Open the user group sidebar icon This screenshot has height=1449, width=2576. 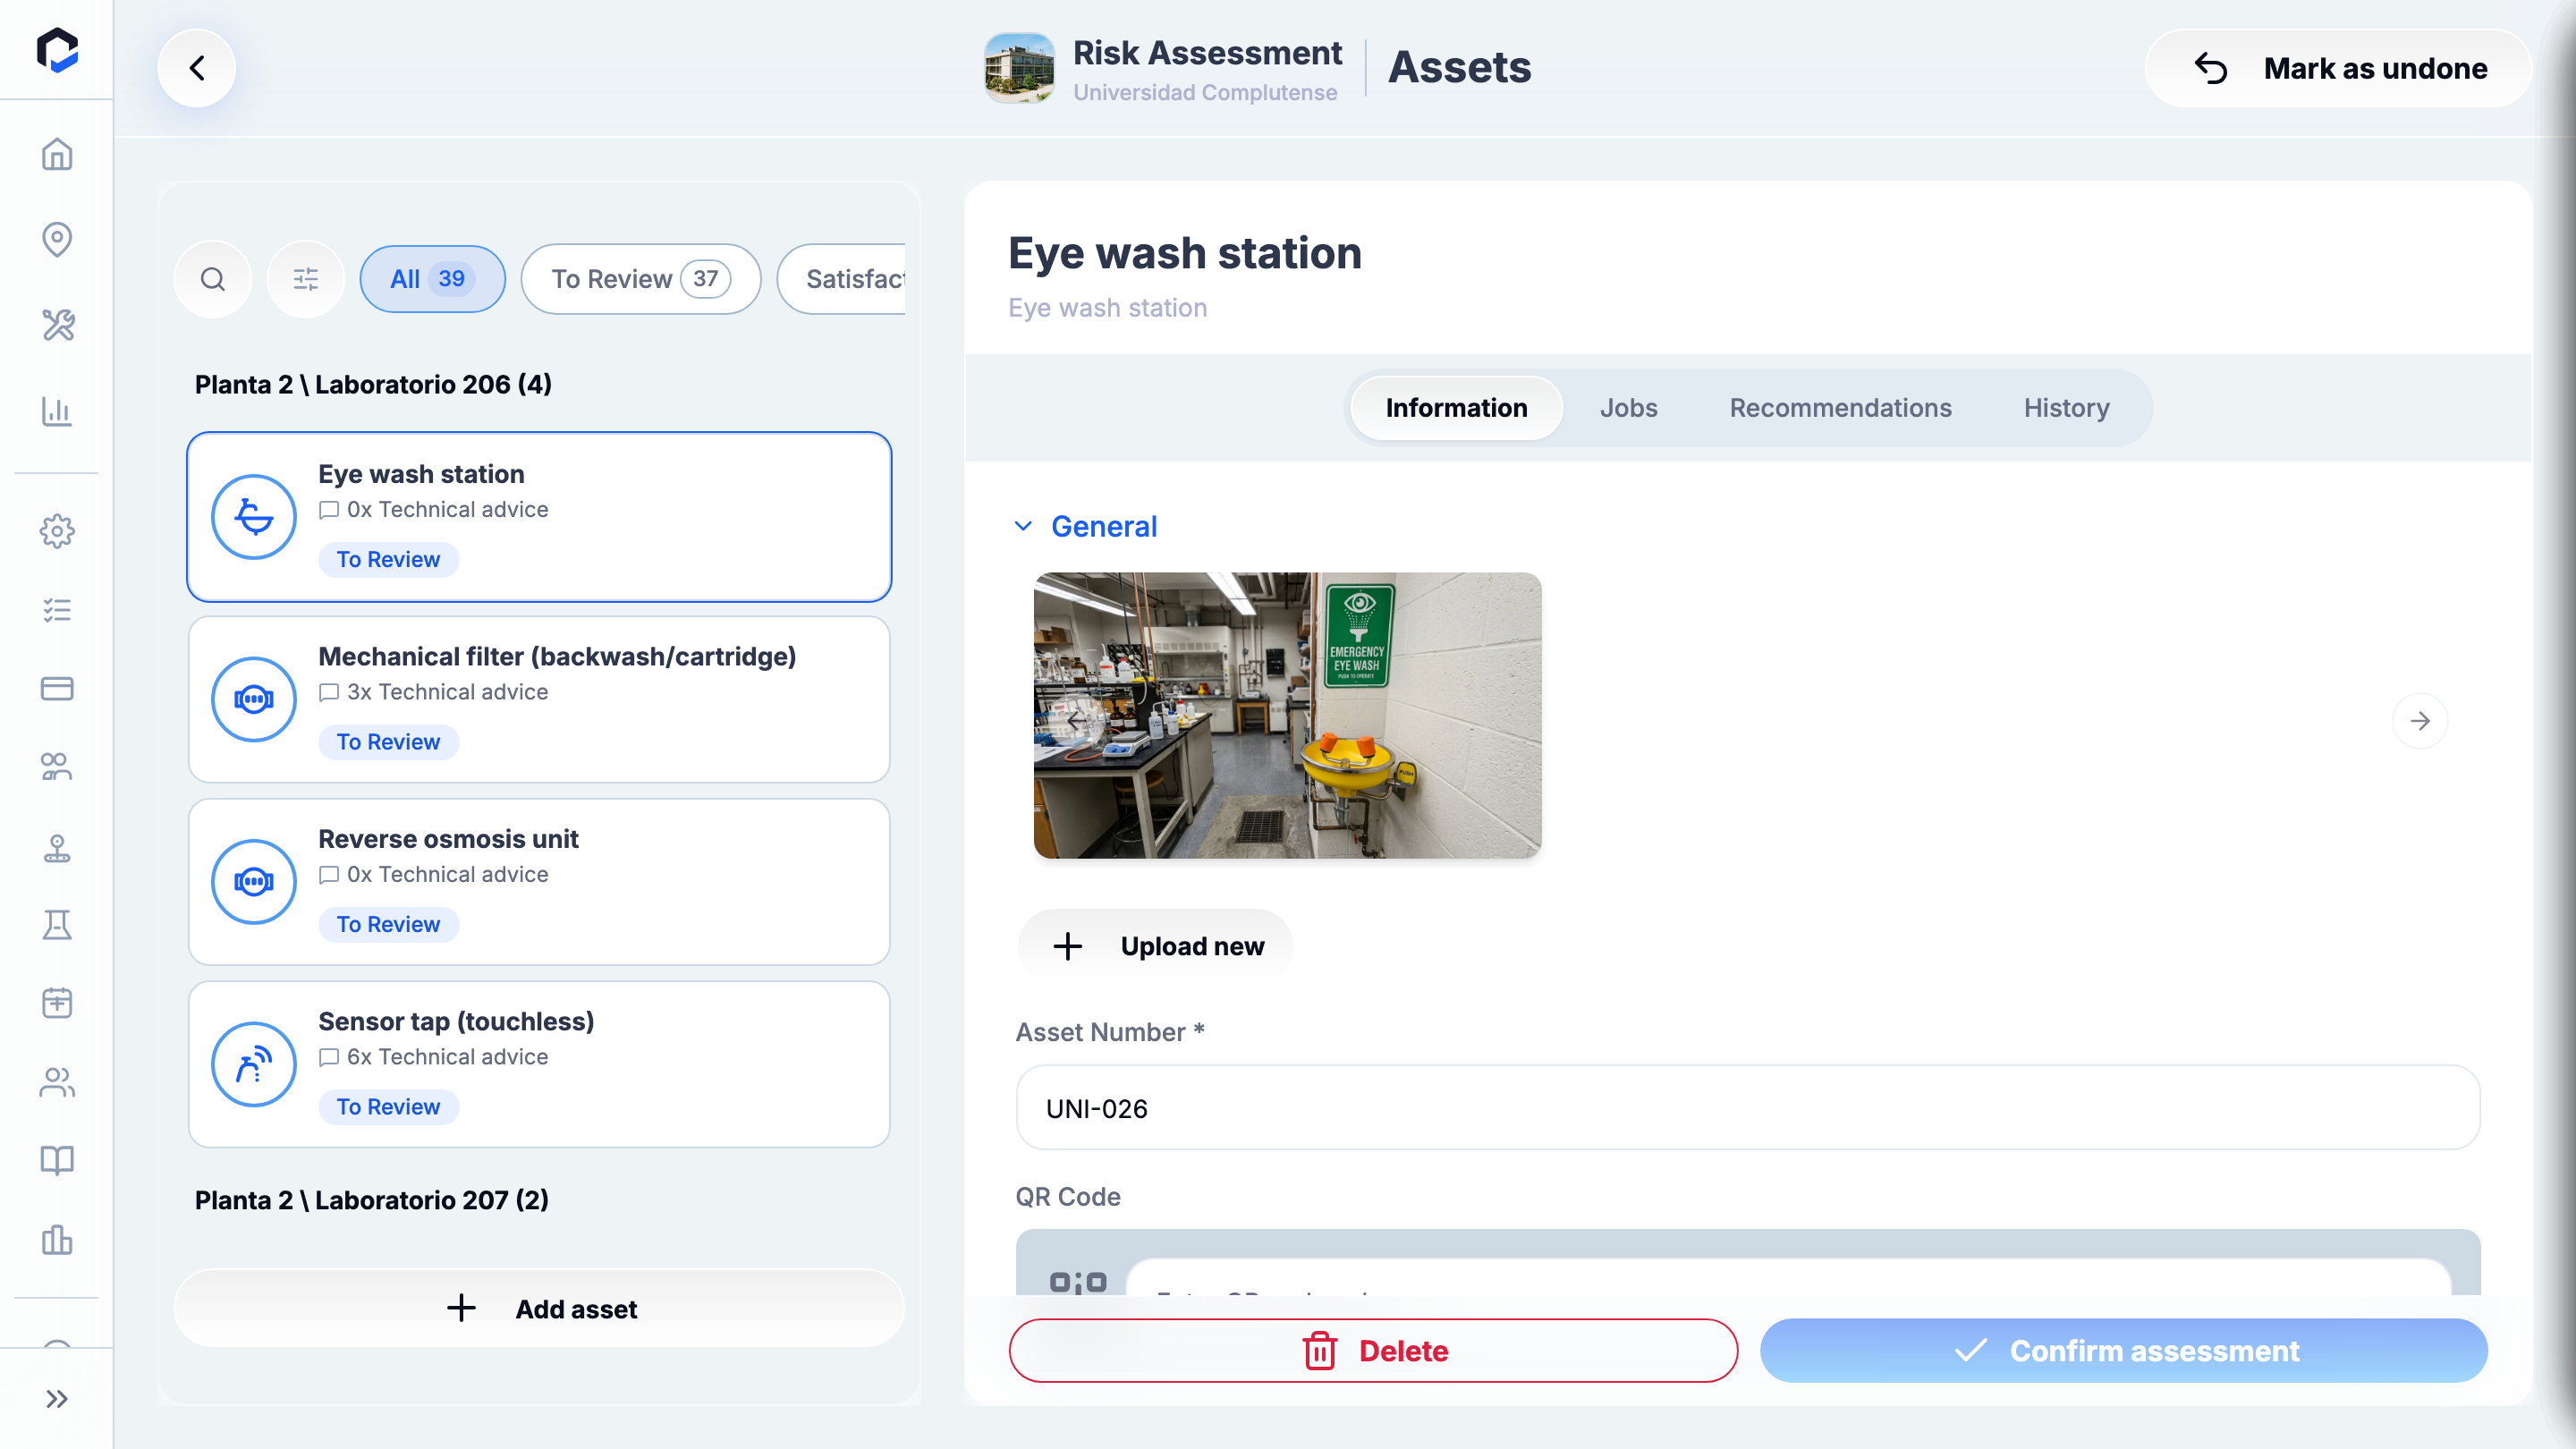tap(57, 767)
